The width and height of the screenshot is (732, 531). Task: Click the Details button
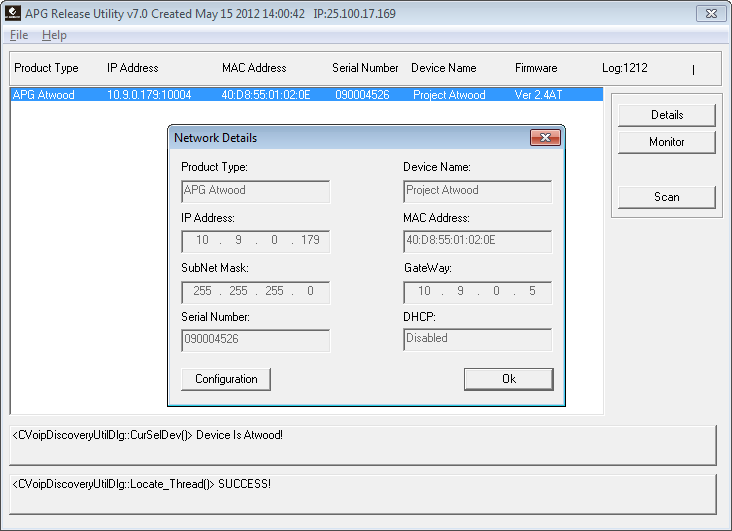(667, 115)
